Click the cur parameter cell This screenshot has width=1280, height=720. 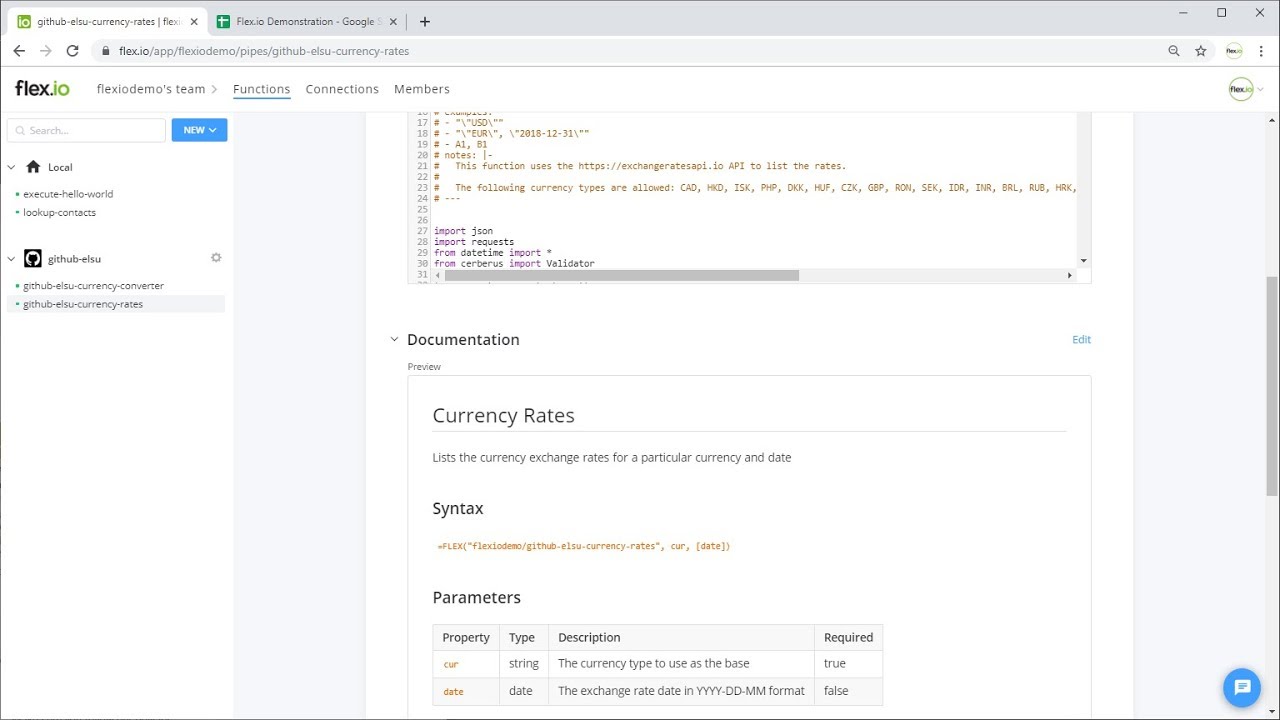(451, 664)
